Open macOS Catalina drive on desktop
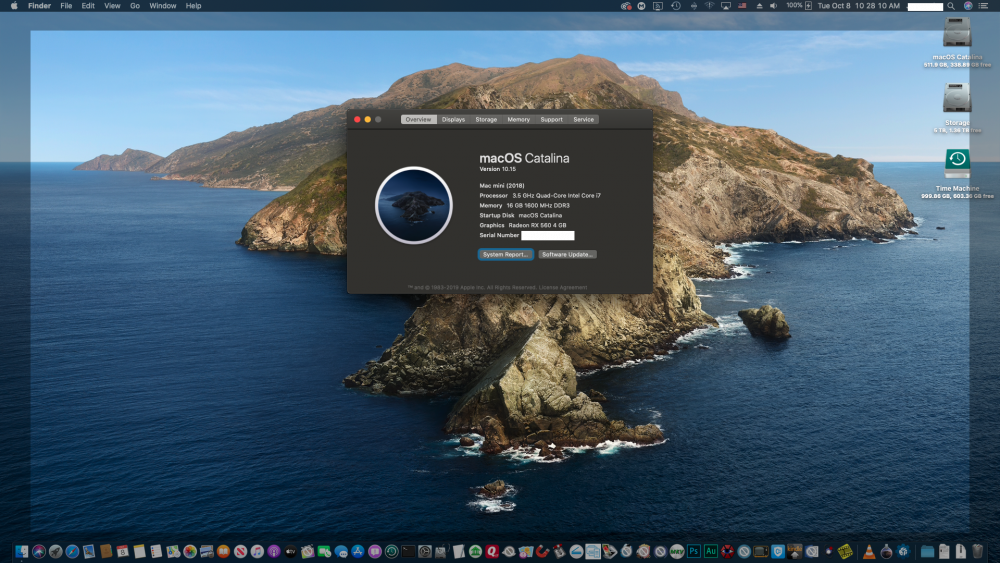This screenshot has width=1000, height=563. (x=957, y=32)
